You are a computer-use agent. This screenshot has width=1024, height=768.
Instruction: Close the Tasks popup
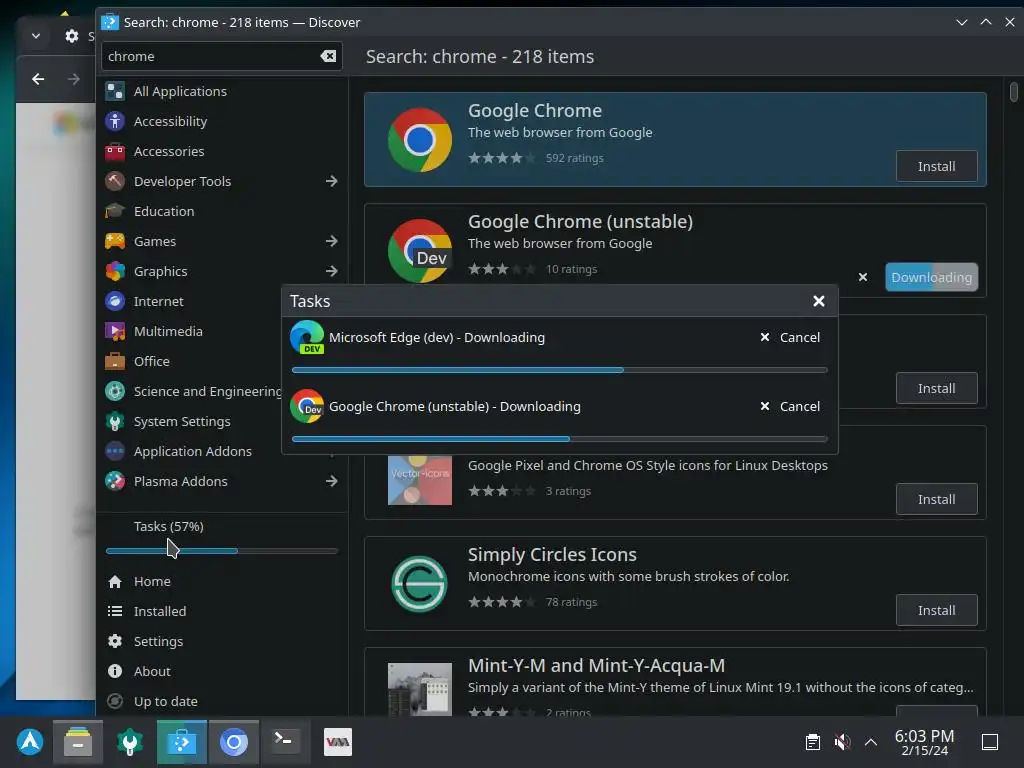(819, 302)
